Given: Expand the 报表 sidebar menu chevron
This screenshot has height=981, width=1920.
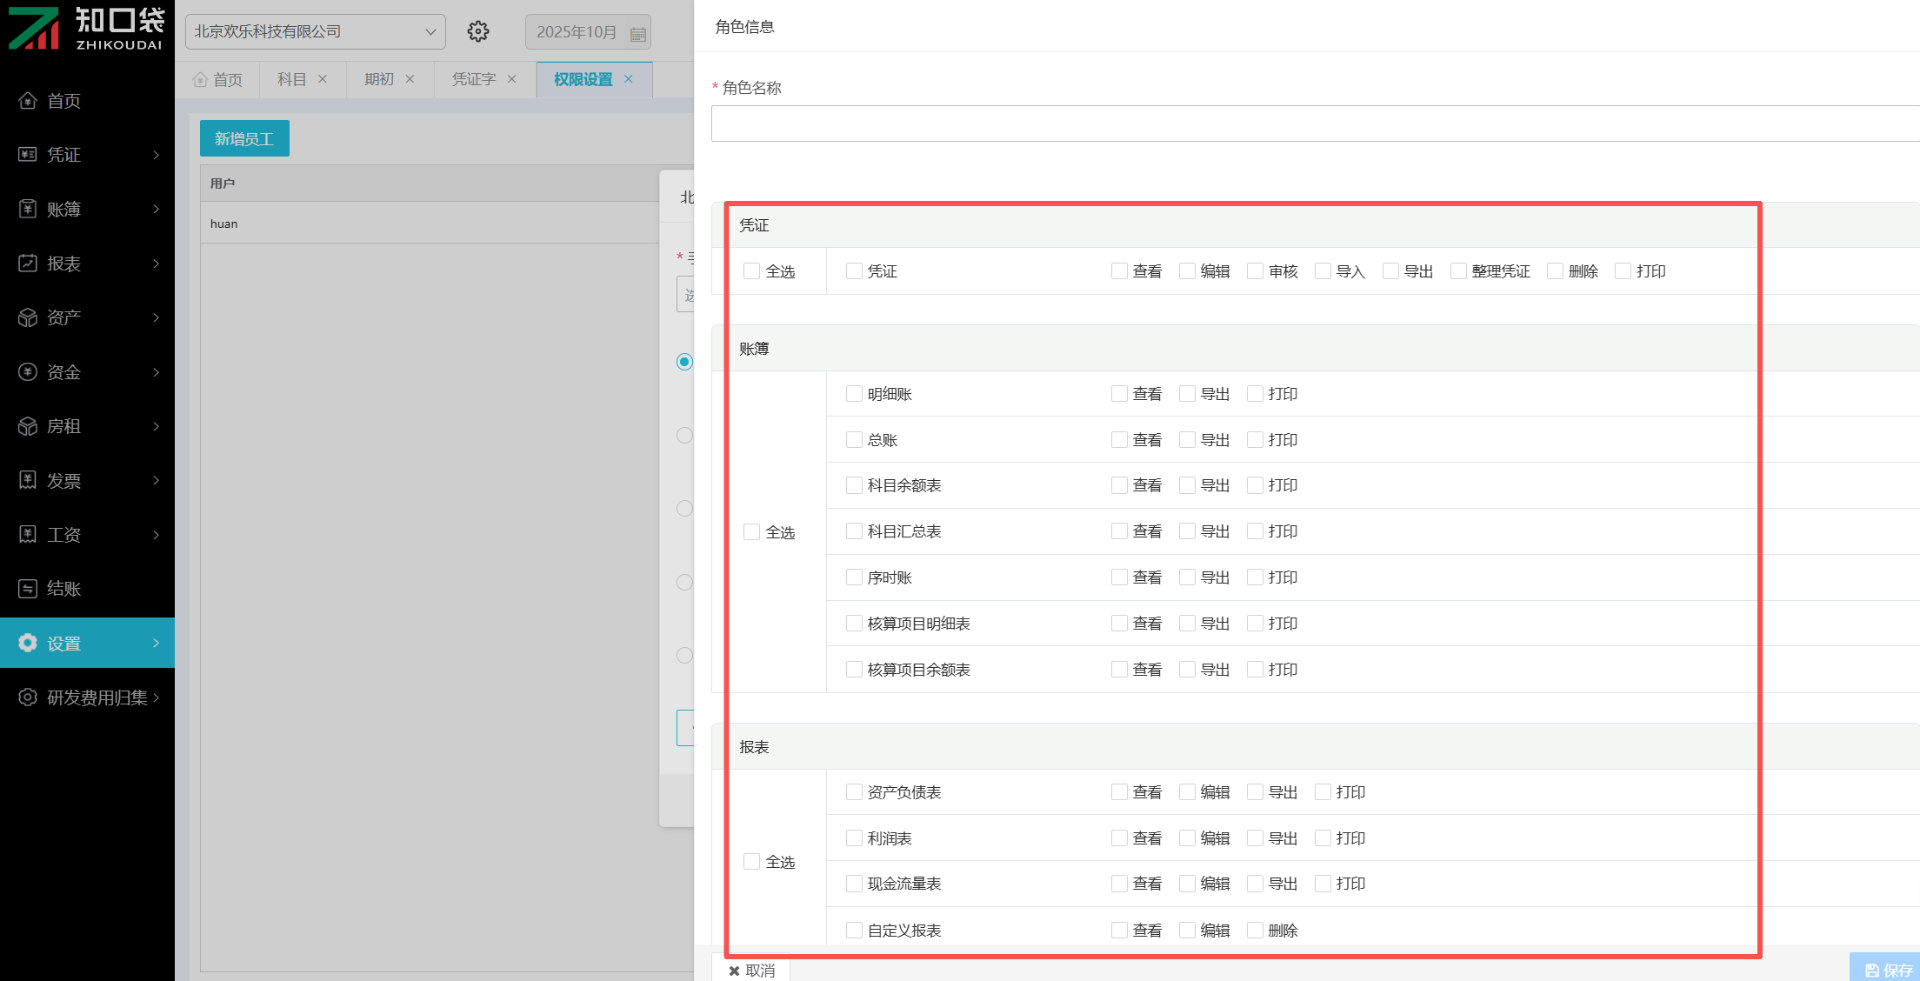Looking at the screenshot, I should [156, 264].
